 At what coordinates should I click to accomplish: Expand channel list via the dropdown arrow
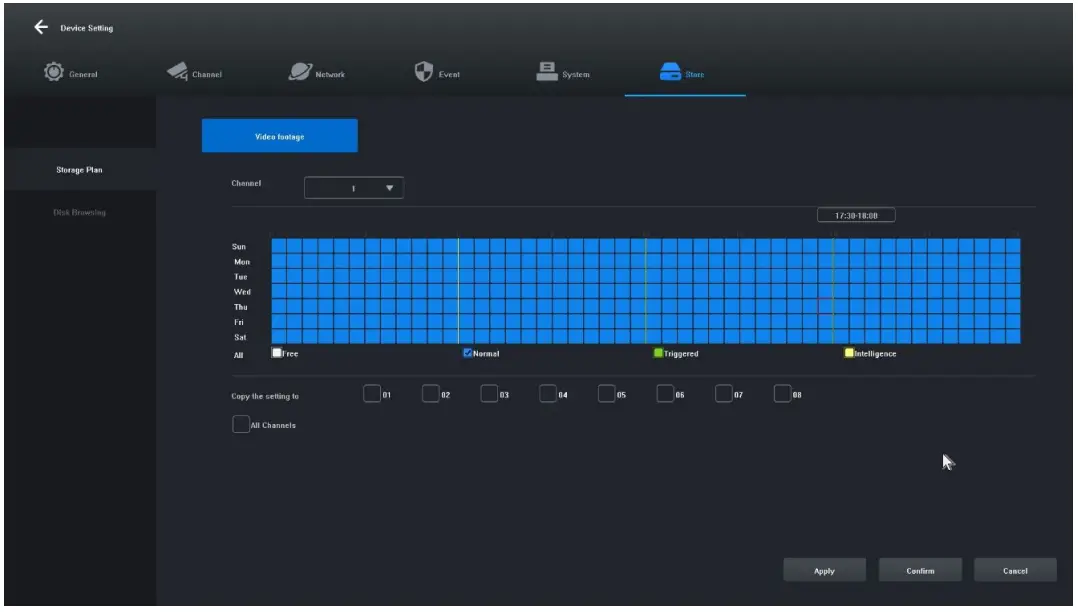tap(389, 188)
